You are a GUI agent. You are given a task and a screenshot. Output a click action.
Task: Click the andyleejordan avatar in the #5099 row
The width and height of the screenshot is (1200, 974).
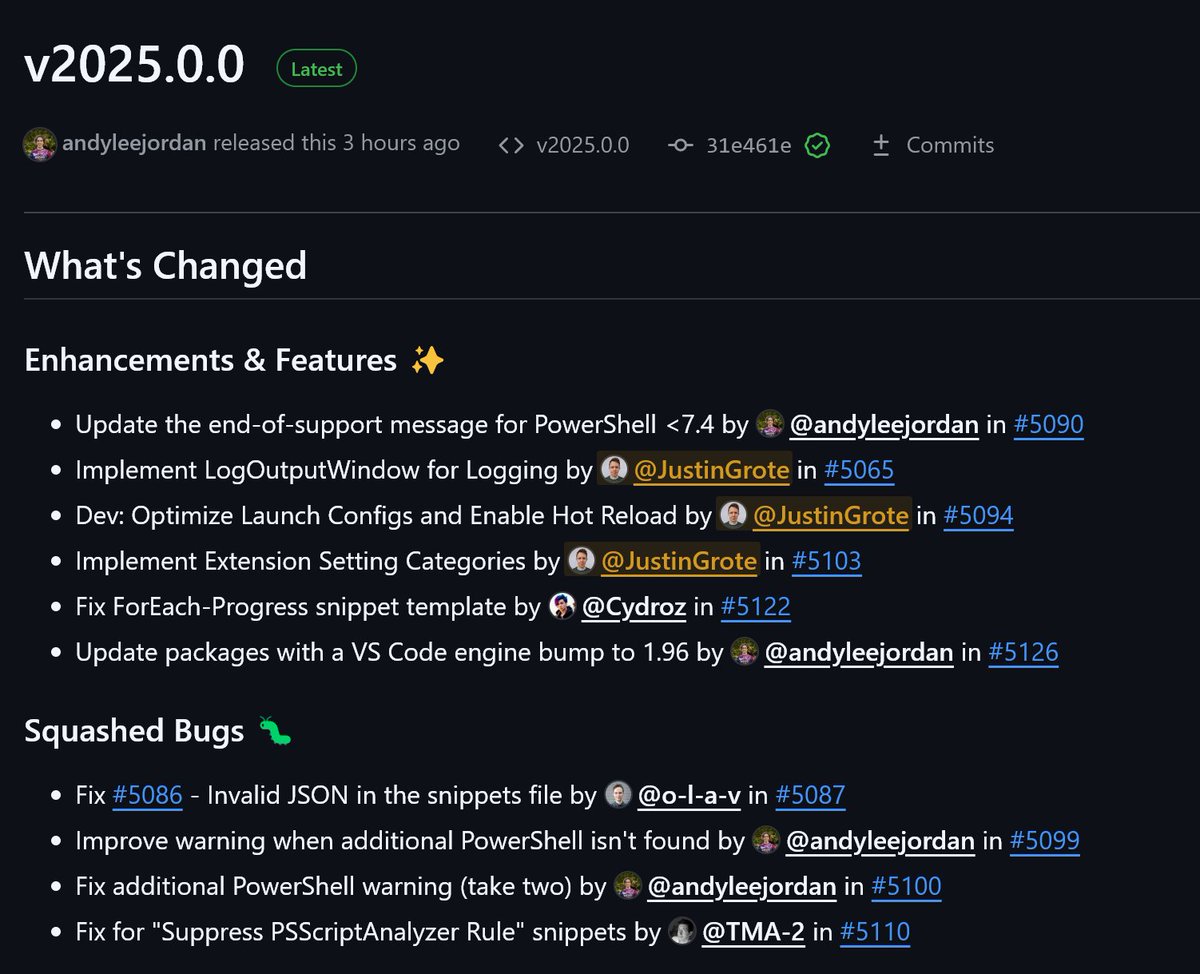(x=766, y=841)
